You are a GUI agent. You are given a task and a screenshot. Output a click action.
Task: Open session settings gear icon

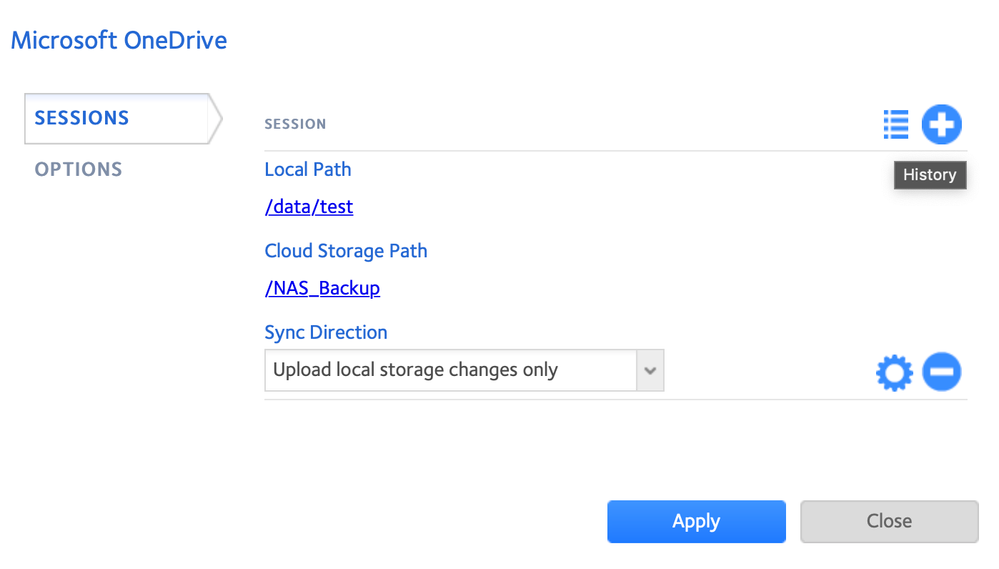tap(895, 372)
